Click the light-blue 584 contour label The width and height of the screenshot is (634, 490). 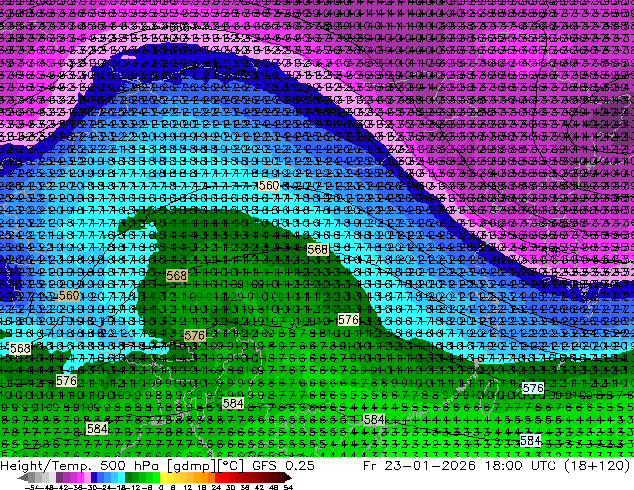(530, 440)
